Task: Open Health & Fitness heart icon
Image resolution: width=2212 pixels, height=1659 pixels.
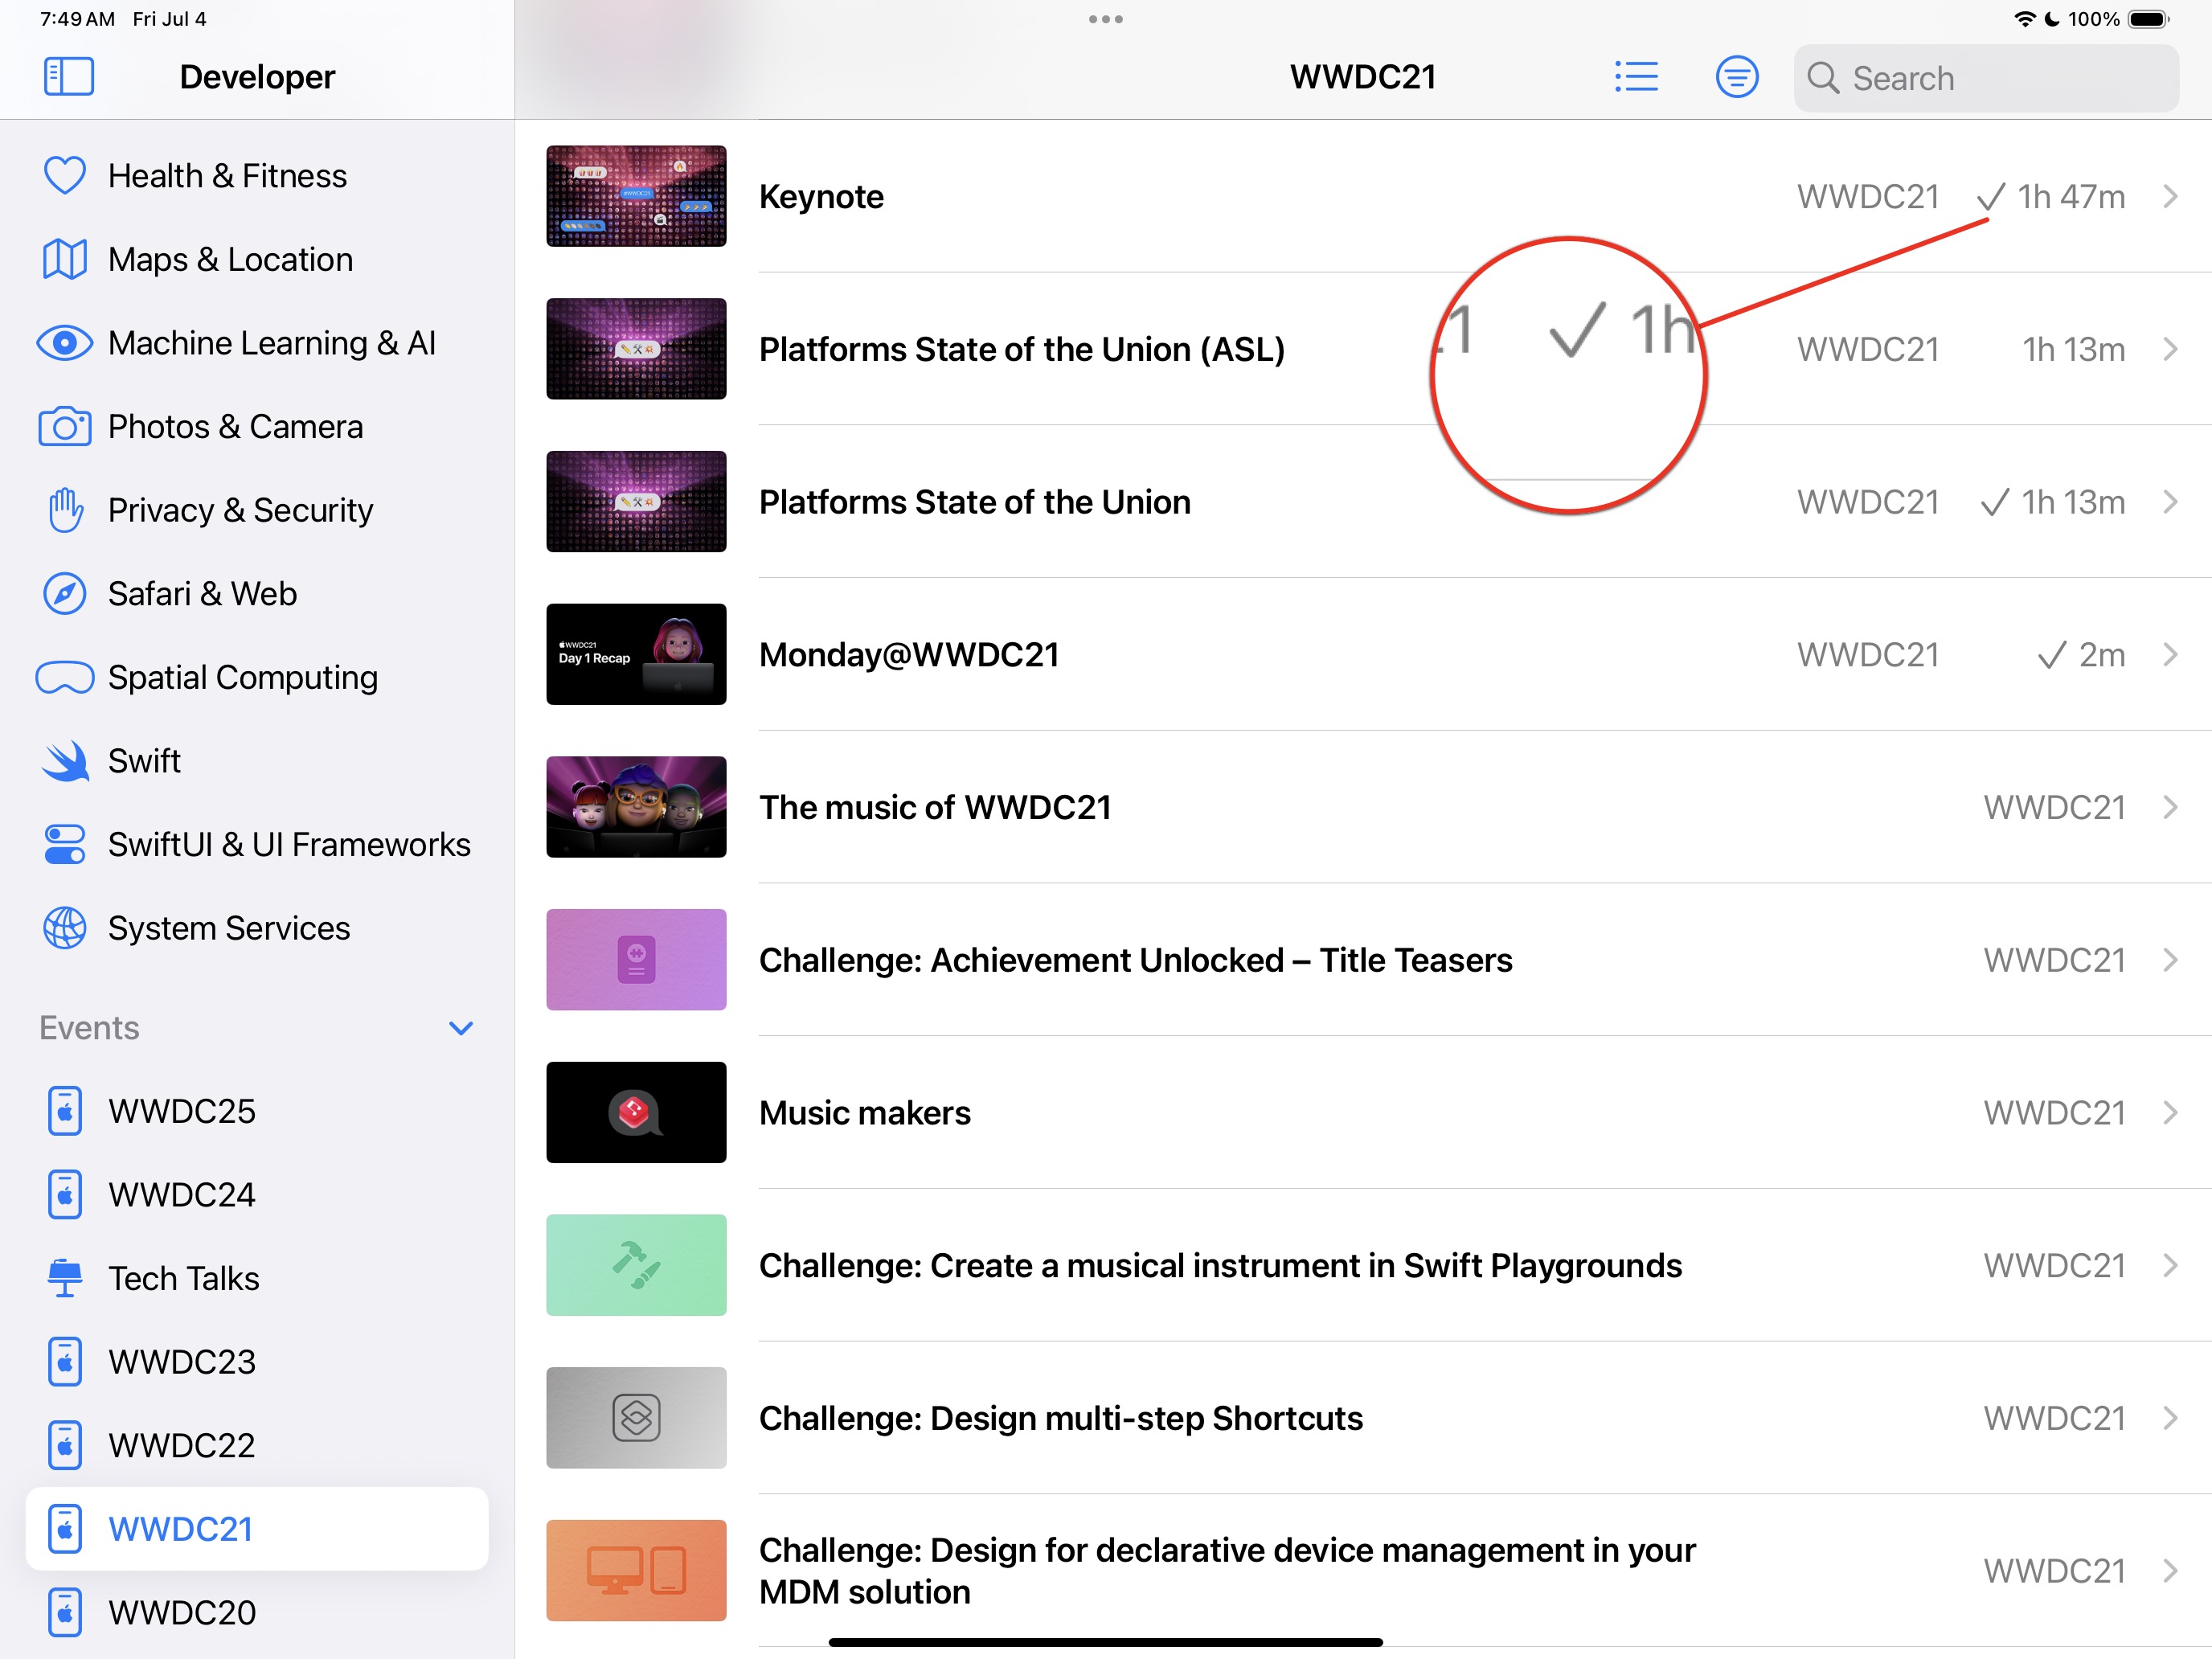Action: [x=65, y=176]
